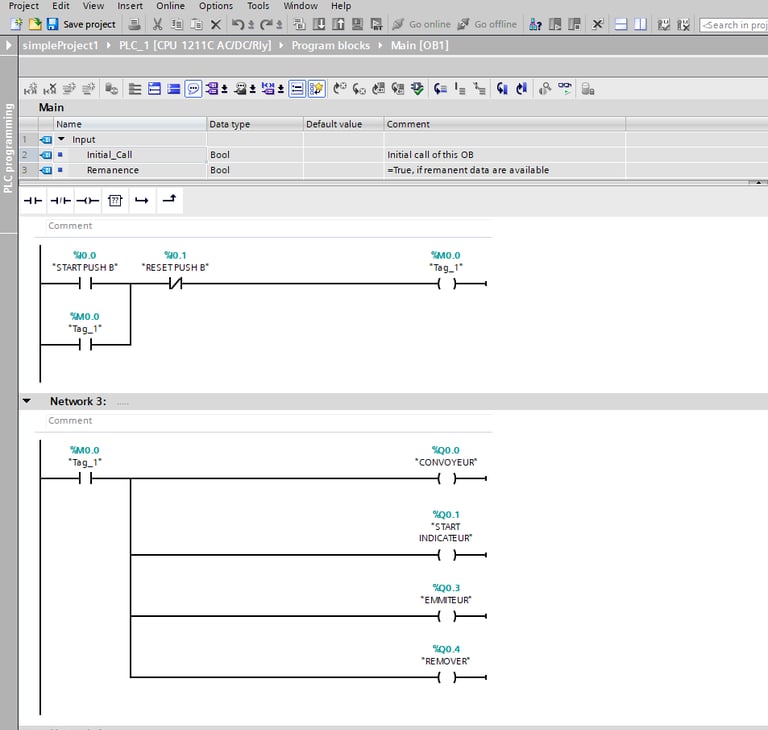Click the Delete X toolbar icon
The height and width of the screenshot is (730, 768).
point(215,24)
